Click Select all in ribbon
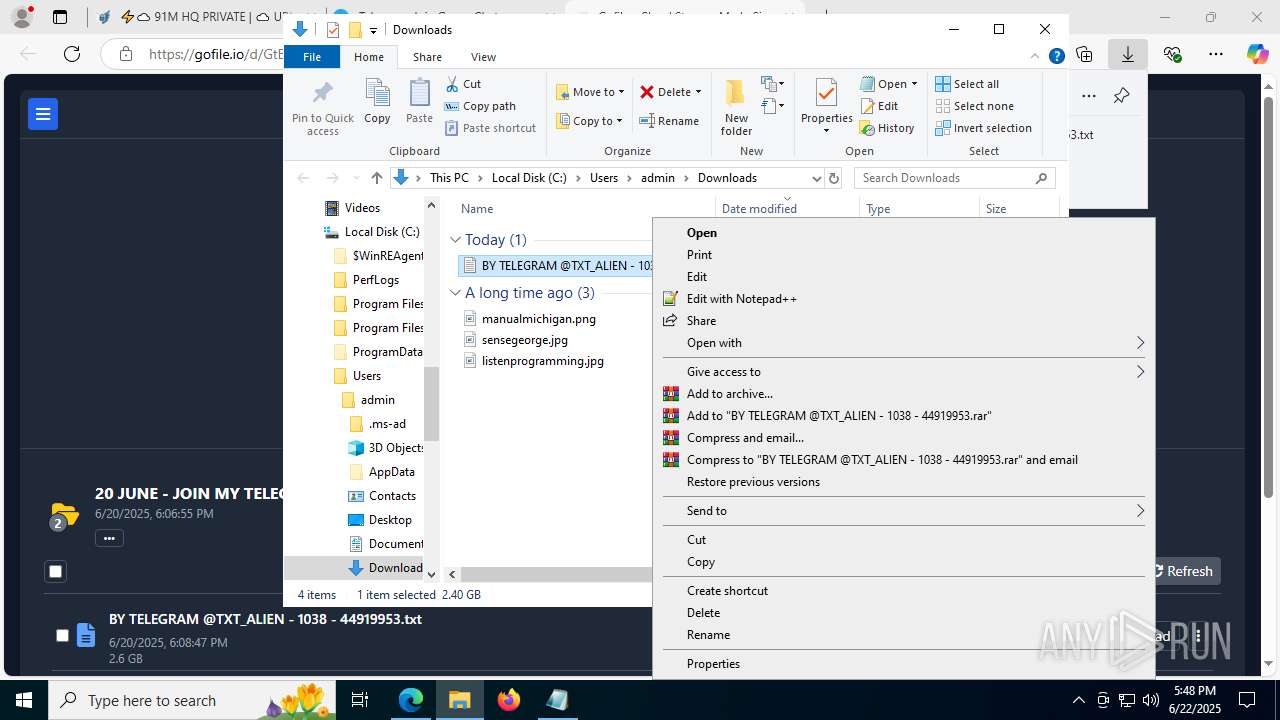The height and width of the screenshot is (720, 1280). (x=967, y=84)
